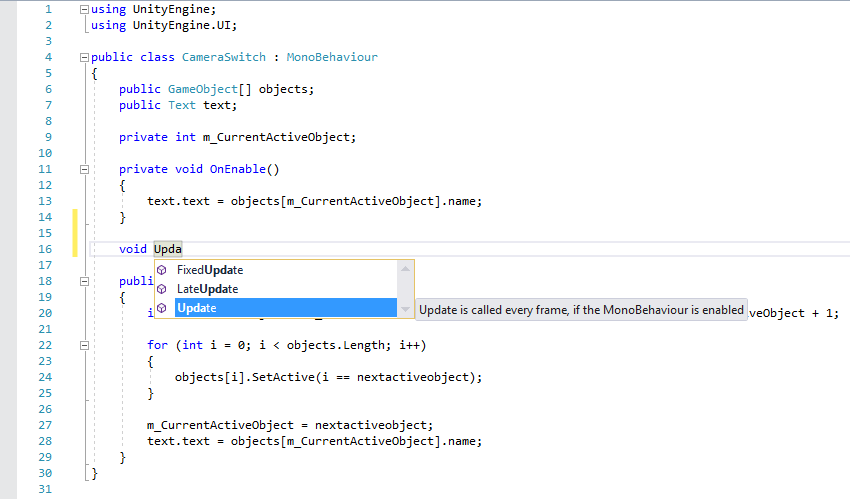This screenshot has width=850, height=499.
Task: Click text.text assignment on line 28
Action: pyautogui.click(x=178, y=441)
